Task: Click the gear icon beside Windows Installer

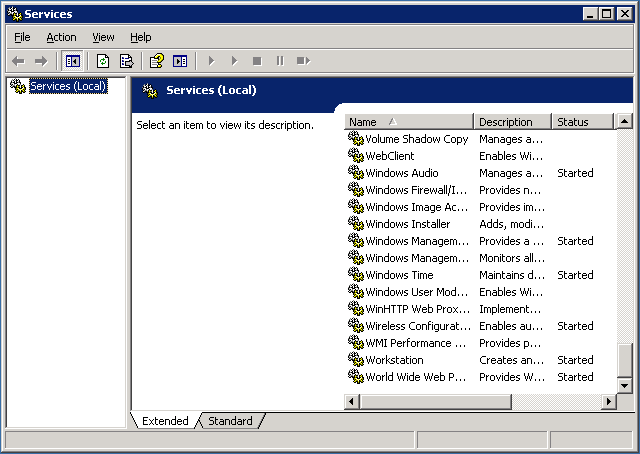Action: pos(356,224)
